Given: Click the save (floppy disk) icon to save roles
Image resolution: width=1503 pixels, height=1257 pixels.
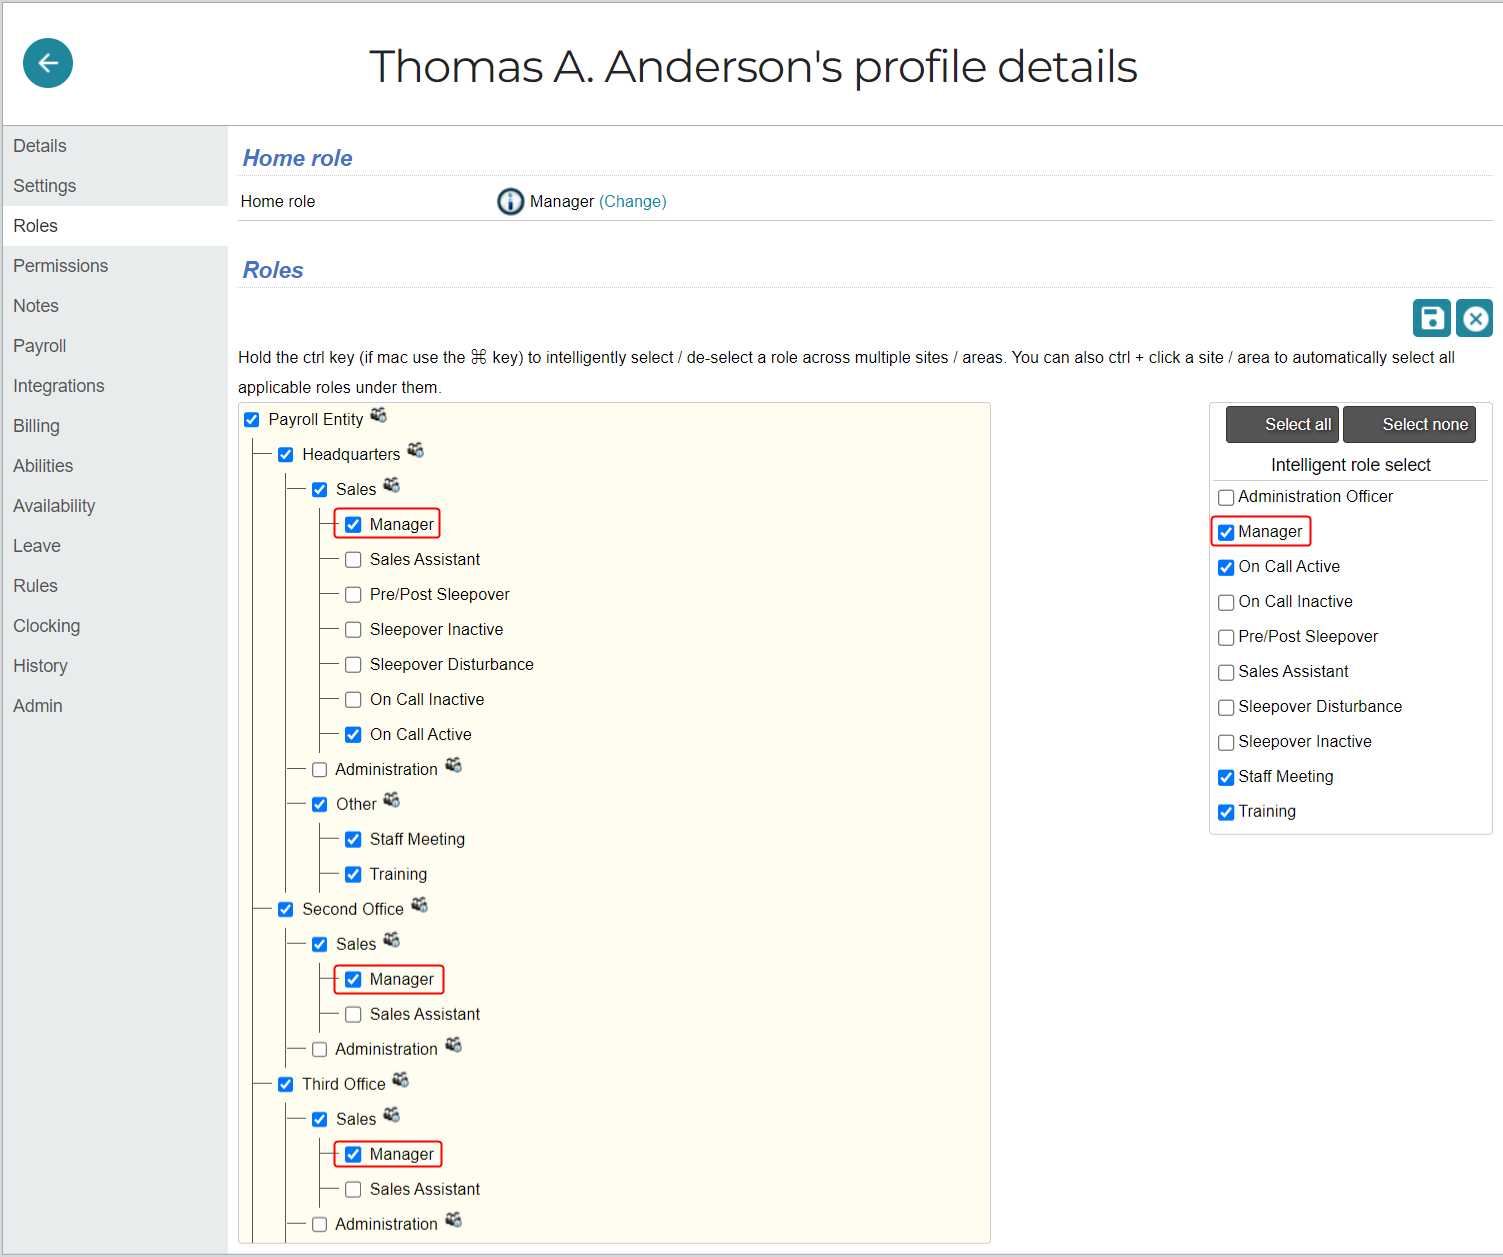Looking at the screenshot, I should tap(1431, 317).
